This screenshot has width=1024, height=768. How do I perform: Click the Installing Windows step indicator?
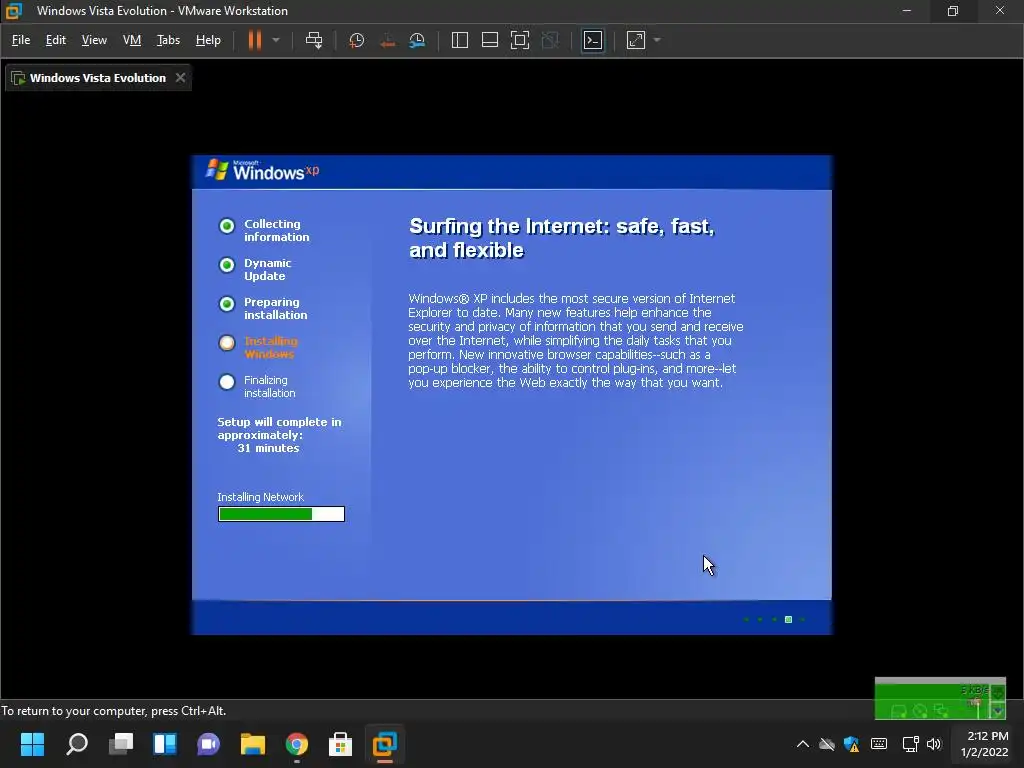point(227,343)
